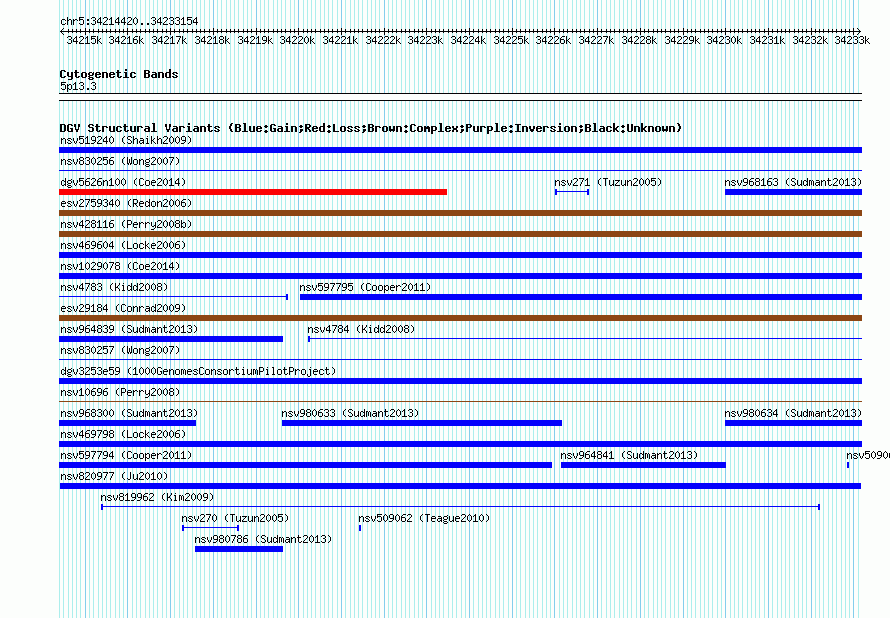
Task: Select the 5p13.3 band label
Action: pyautogui.click(x=78, y=86)
